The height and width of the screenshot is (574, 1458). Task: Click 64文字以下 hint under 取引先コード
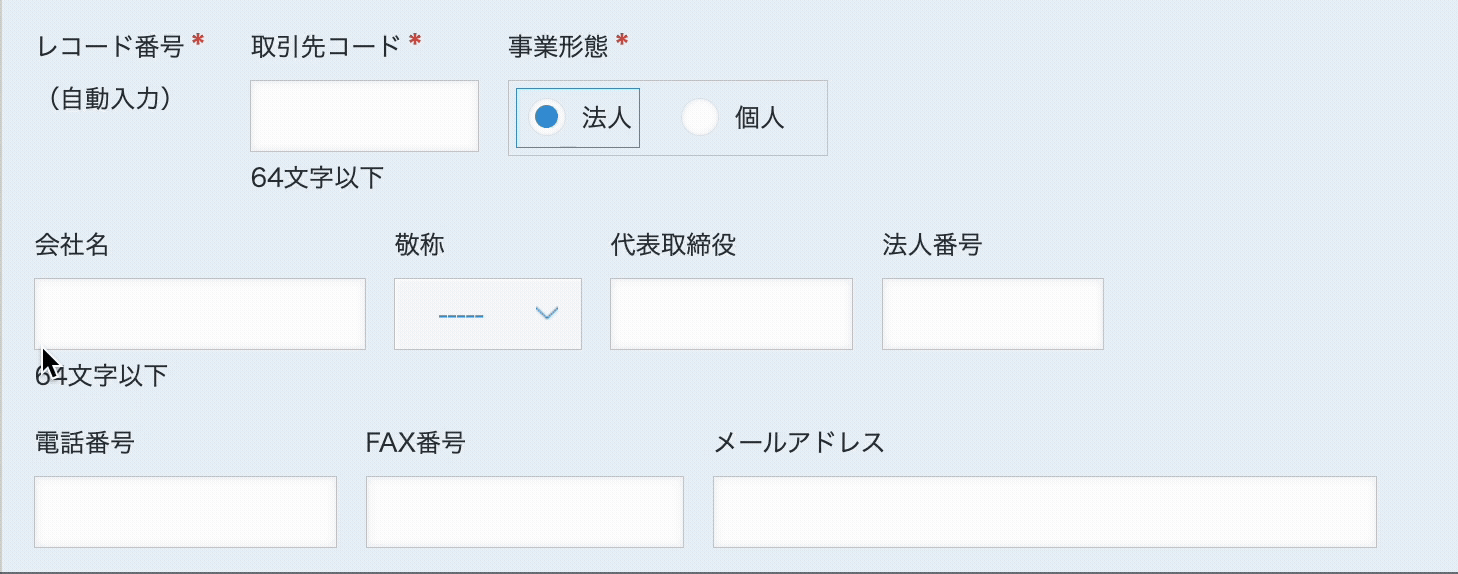(x=317, y=178)
